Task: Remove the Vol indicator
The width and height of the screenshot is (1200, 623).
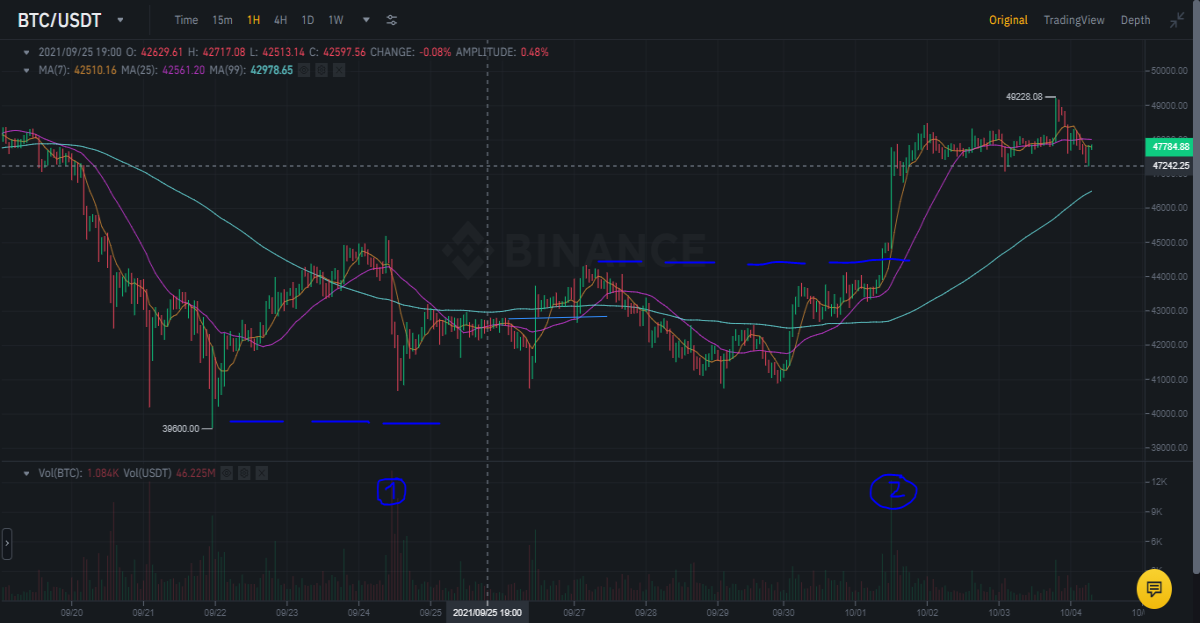Action: pos(261,473)
